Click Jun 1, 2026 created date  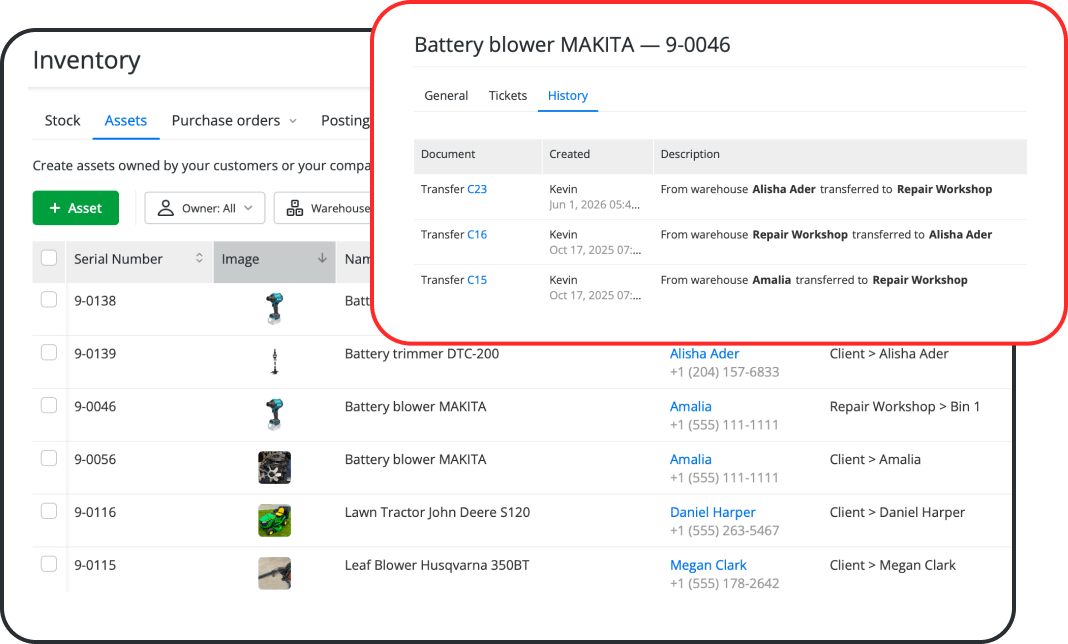click(x=595, y=204)
